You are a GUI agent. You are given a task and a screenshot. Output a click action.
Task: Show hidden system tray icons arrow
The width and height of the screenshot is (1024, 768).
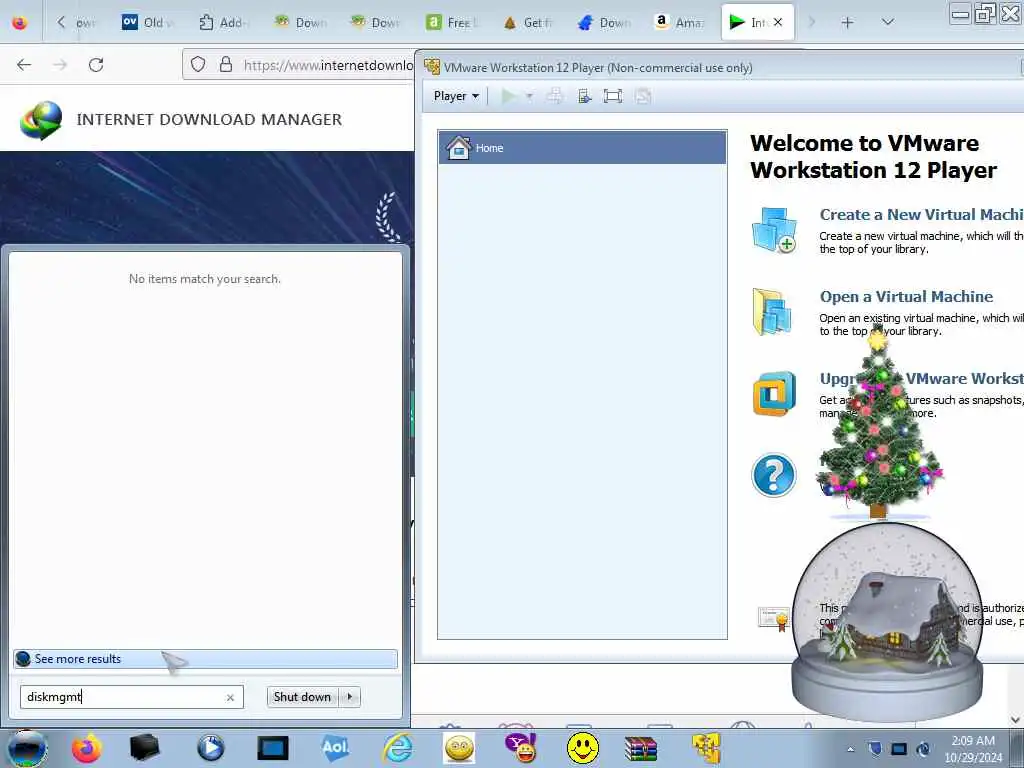coord(850,749)
